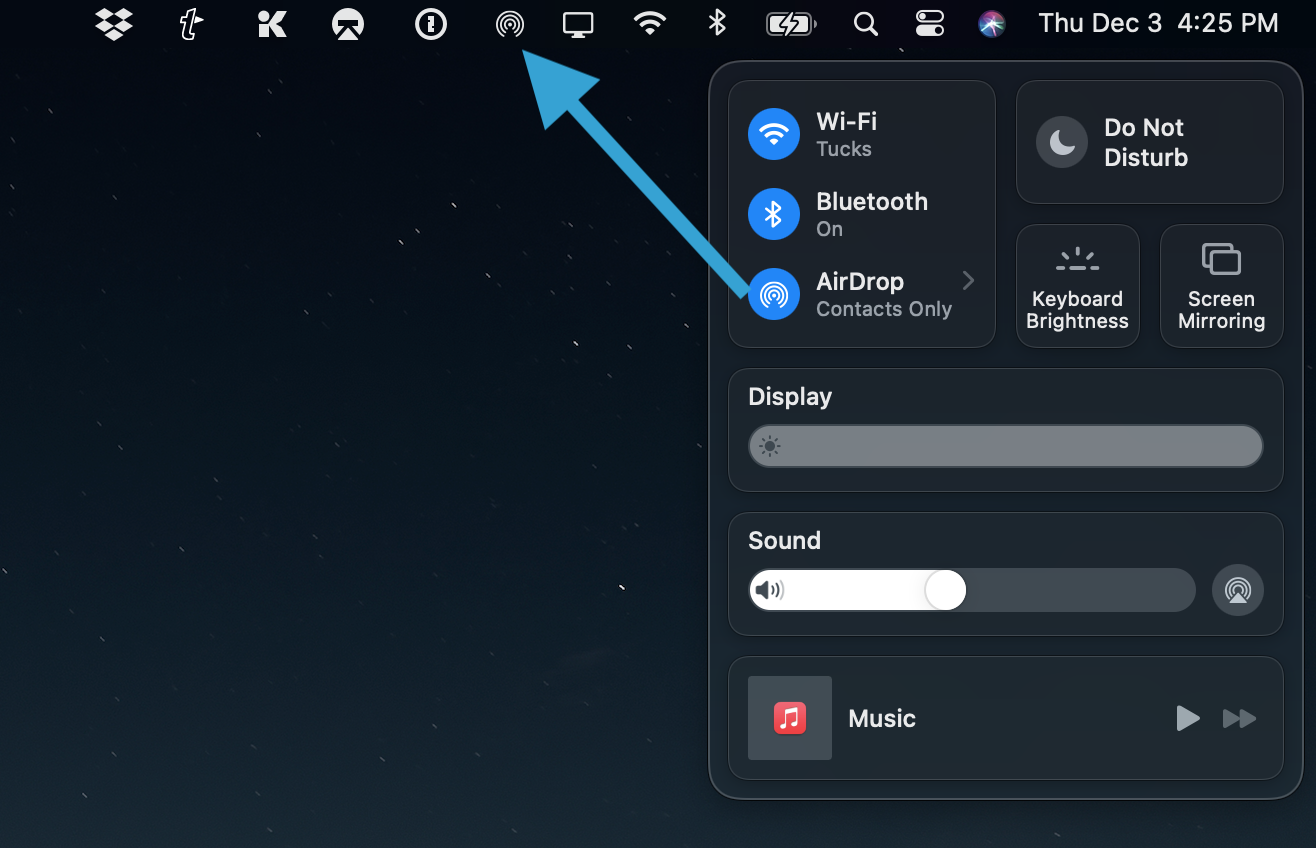Open Screen Mirroring from the menu bar display icon
Image resolution: width=1316 pixels, height=848 pixels.
(x=578, y=24)
